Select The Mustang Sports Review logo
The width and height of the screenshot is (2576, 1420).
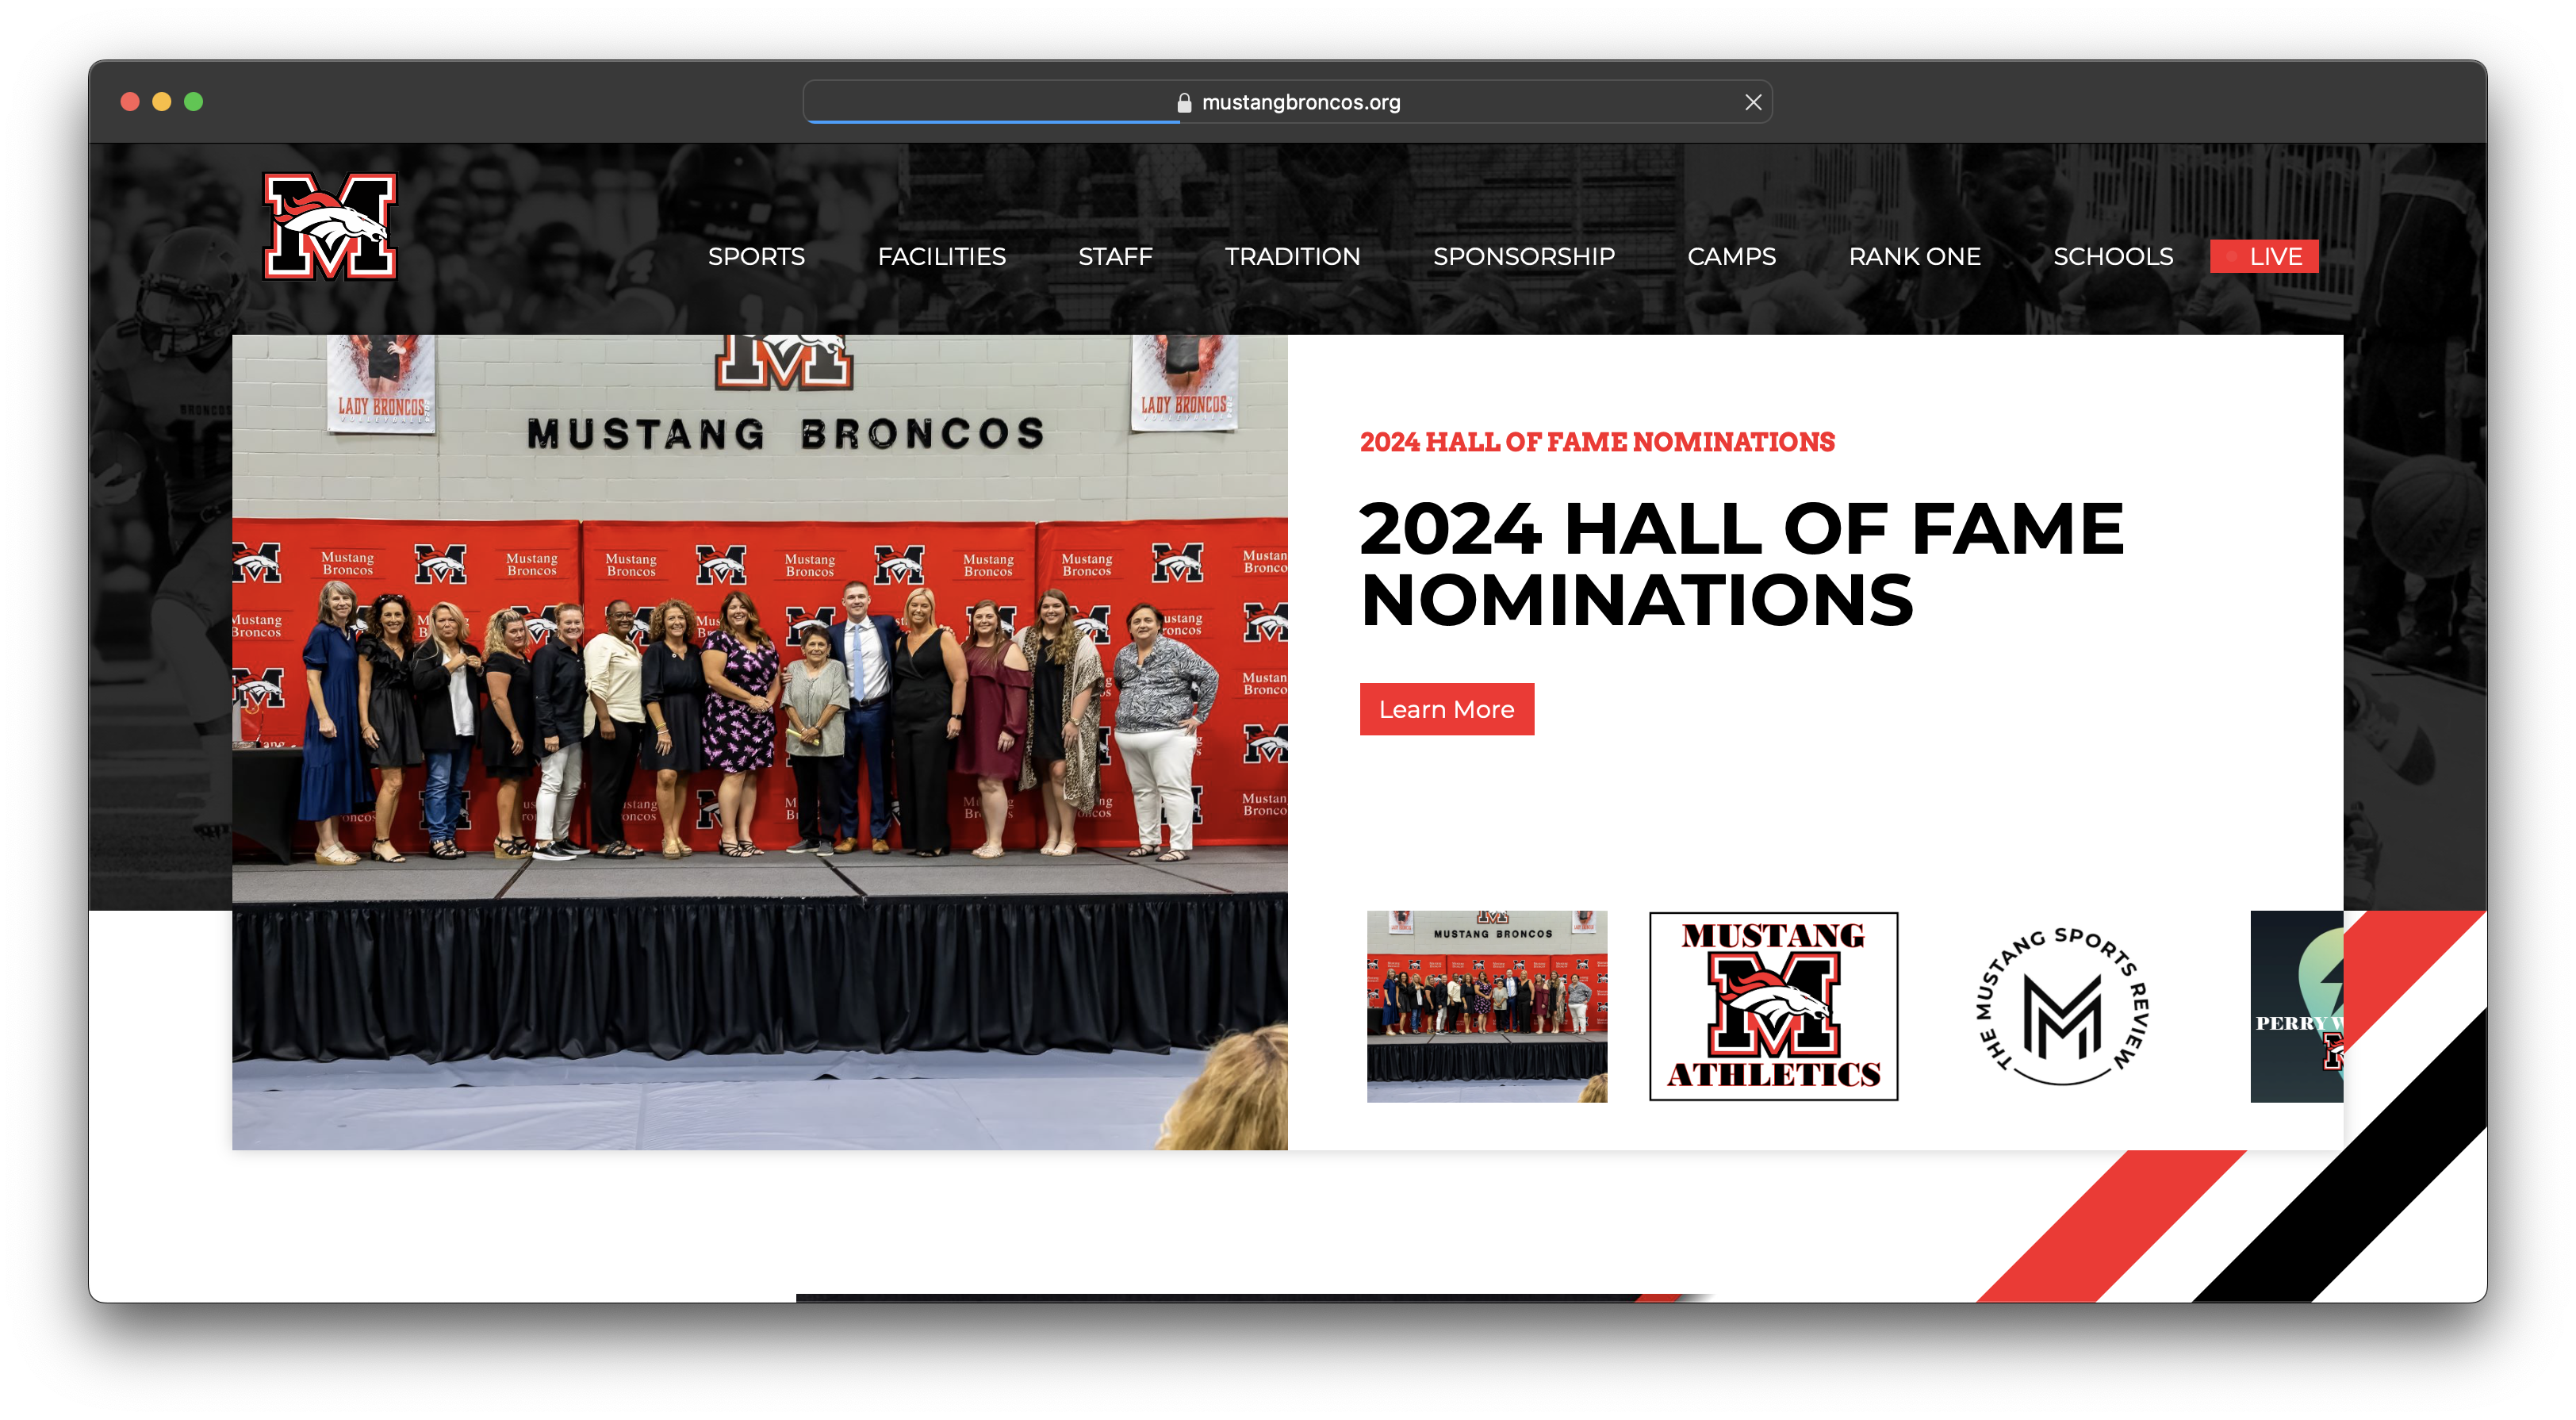pos(2062,1007)
